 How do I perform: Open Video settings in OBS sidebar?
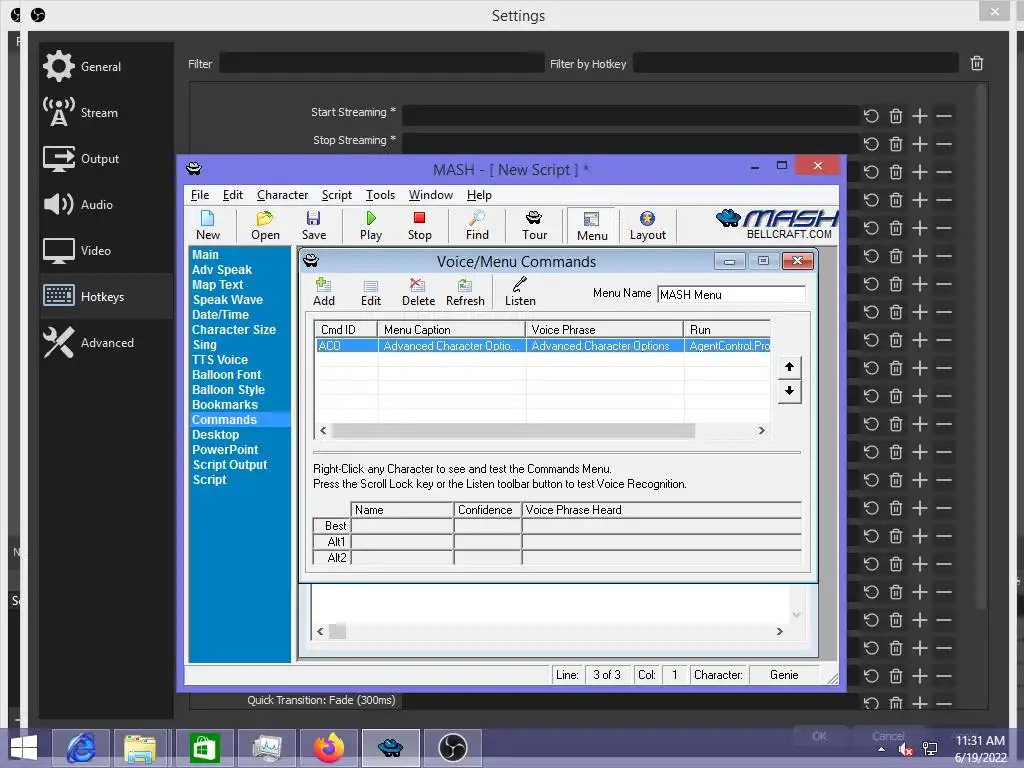pyautogui.click(x=106, y=250)
